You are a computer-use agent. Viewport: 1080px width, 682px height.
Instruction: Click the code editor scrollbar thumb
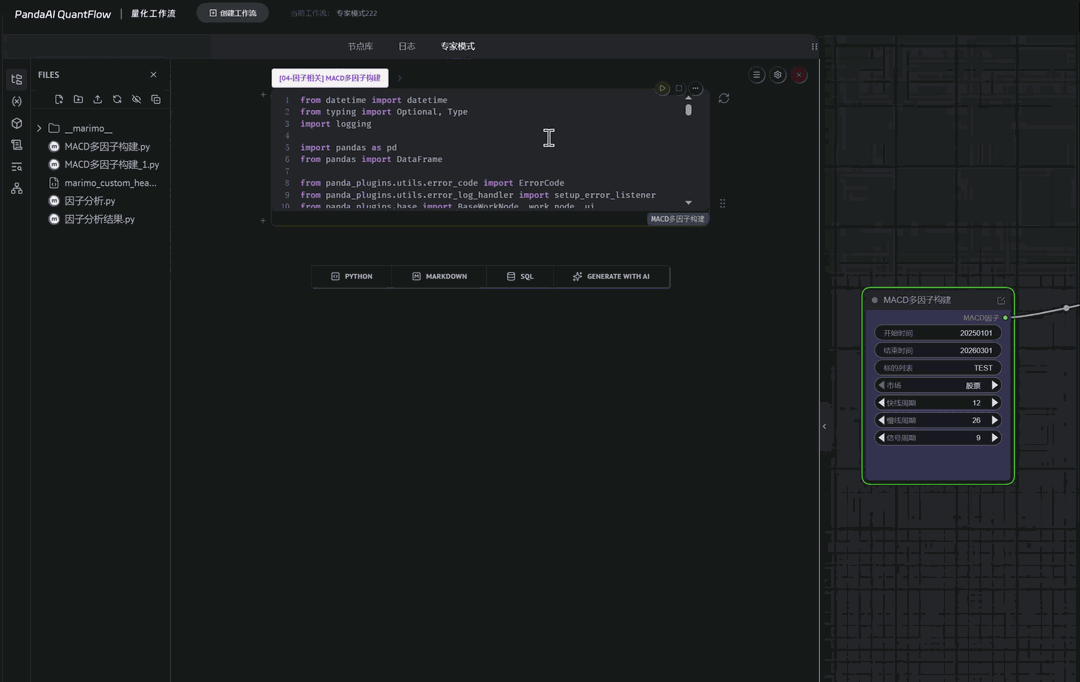point(688,110)
